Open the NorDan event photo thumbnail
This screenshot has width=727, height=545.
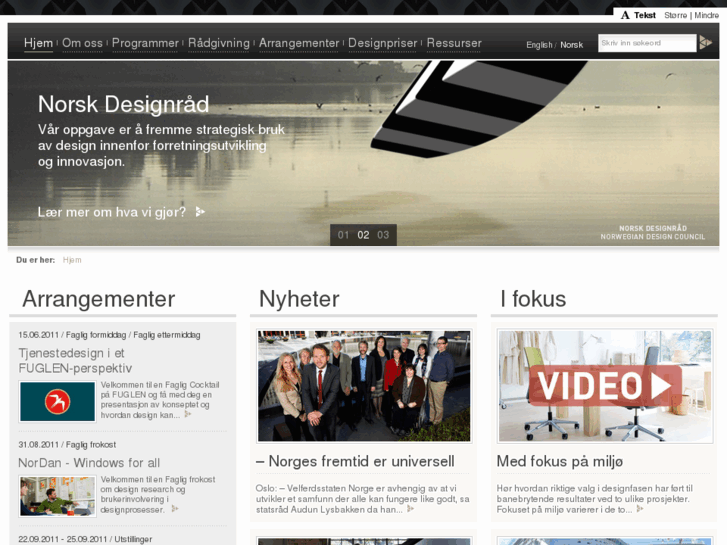57,496
